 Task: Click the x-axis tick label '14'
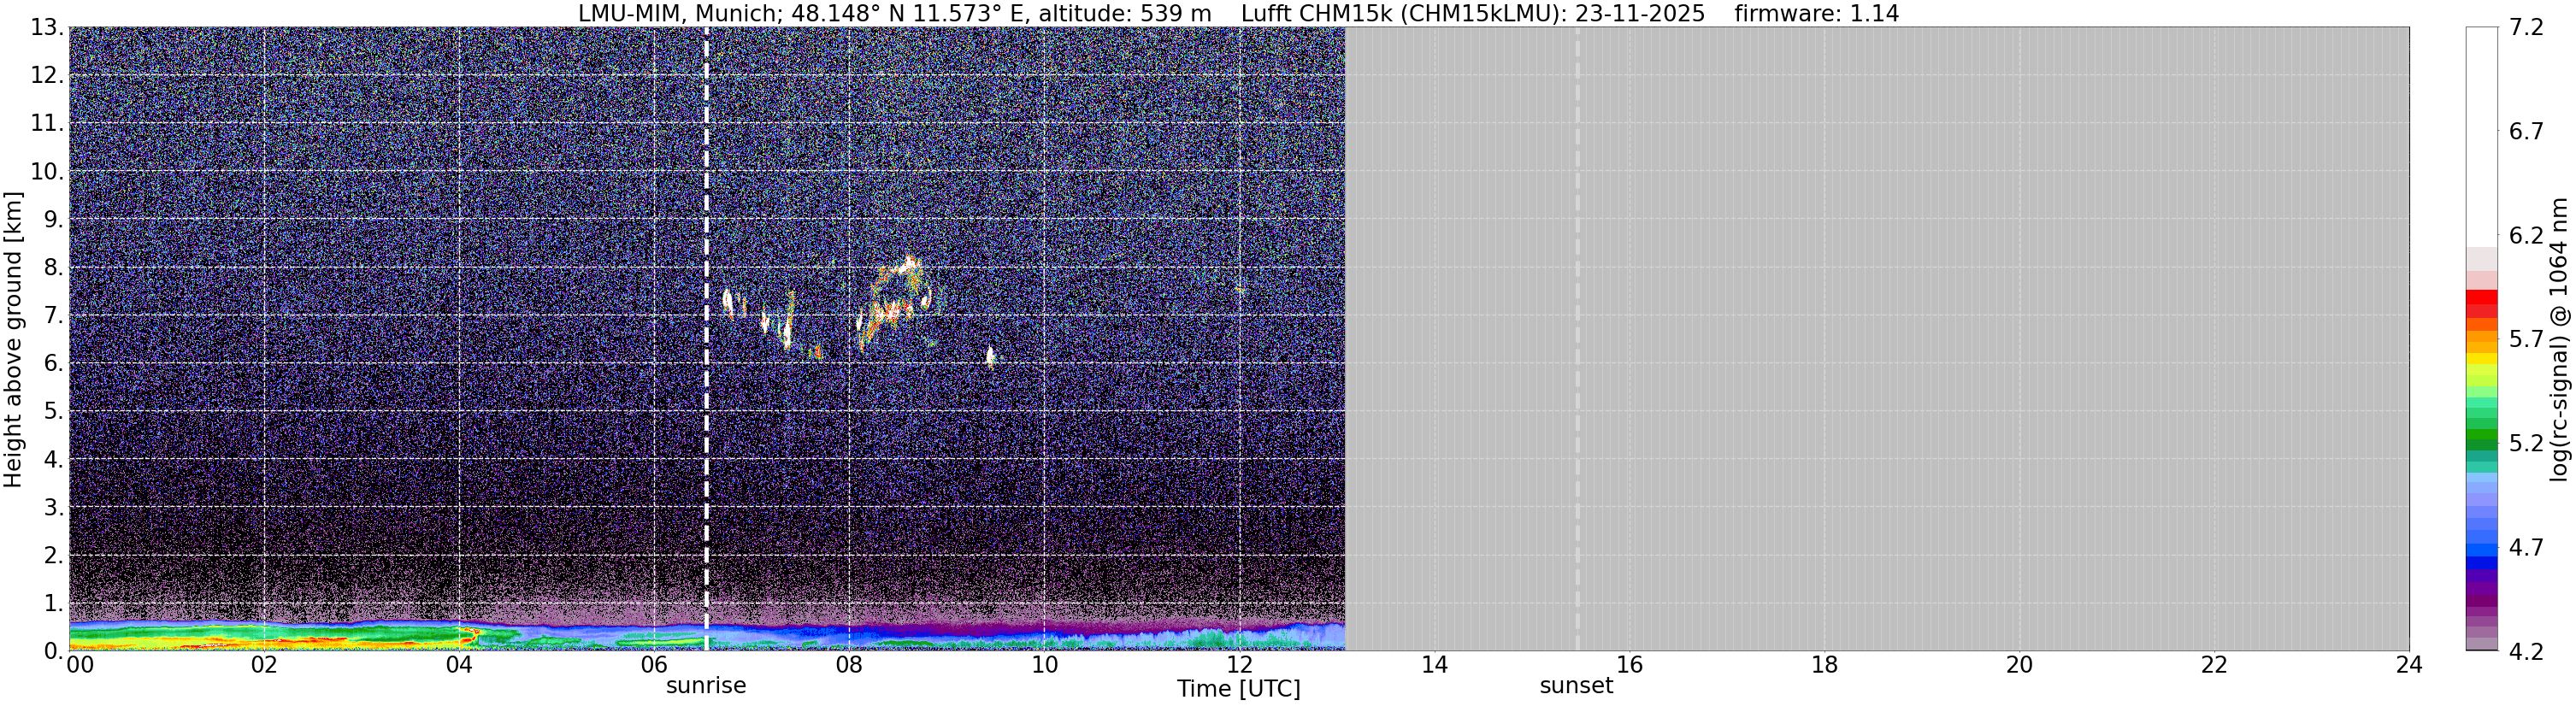tap(1434, 665)
